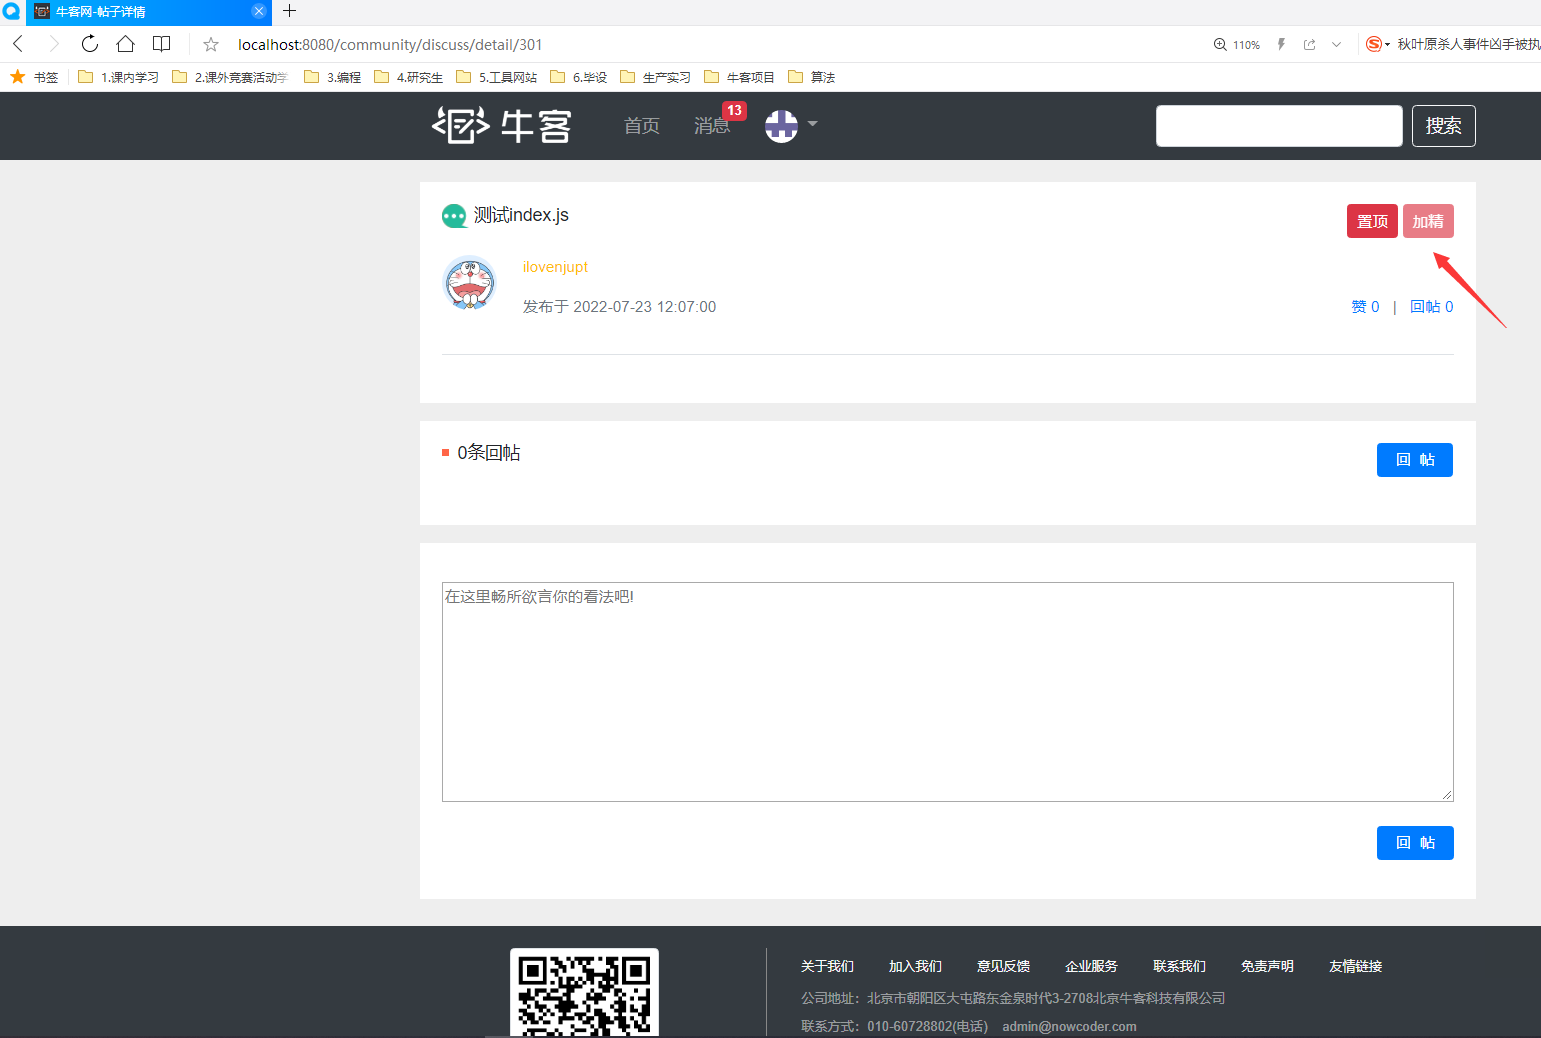
Task: Open the 友情链接 footer link
Action: 1355,966
